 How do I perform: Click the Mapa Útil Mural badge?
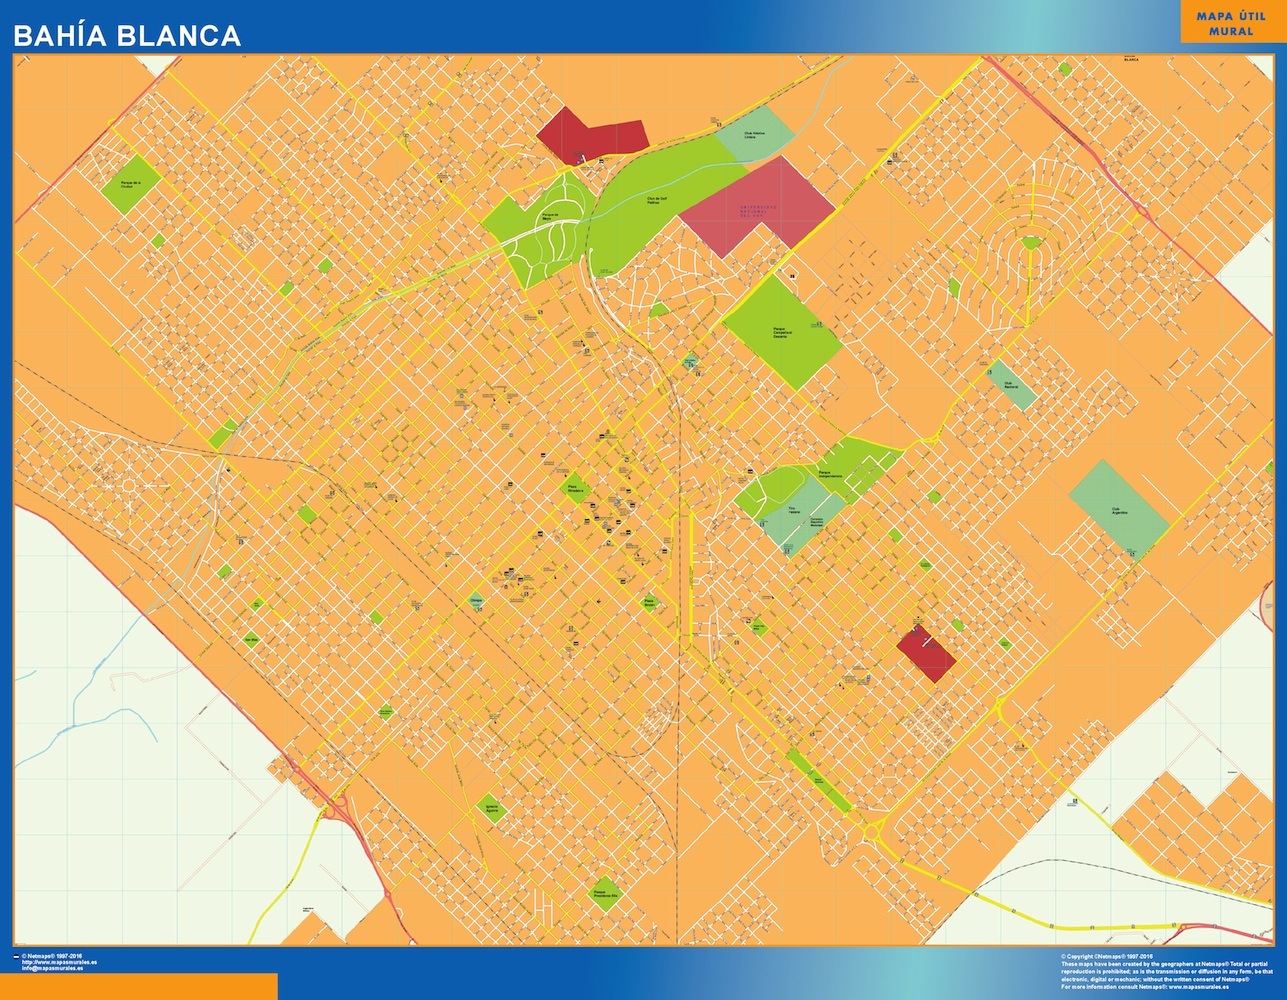click(x=1230, y=23)
